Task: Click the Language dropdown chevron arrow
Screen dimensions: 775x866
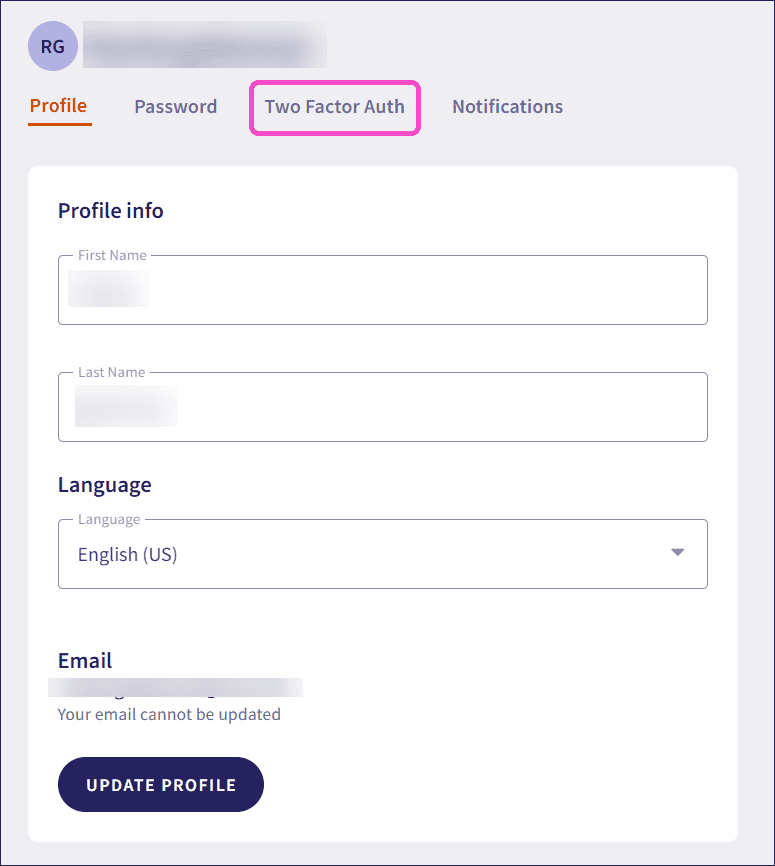Action: (x=678, y=551)
